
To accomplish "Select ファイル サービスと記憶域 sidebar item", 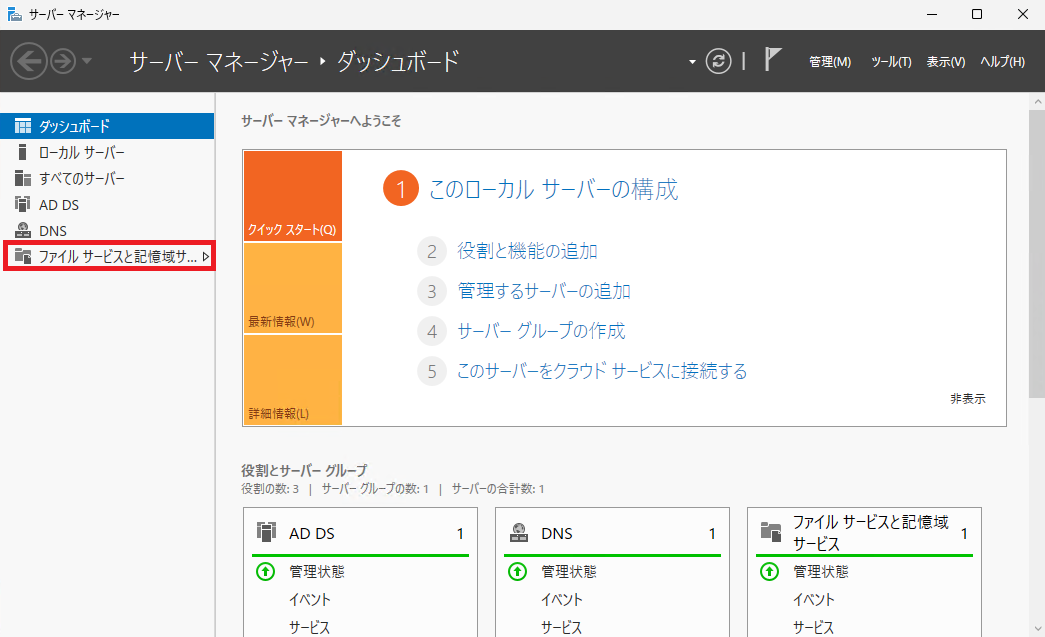I will (109, 257).
